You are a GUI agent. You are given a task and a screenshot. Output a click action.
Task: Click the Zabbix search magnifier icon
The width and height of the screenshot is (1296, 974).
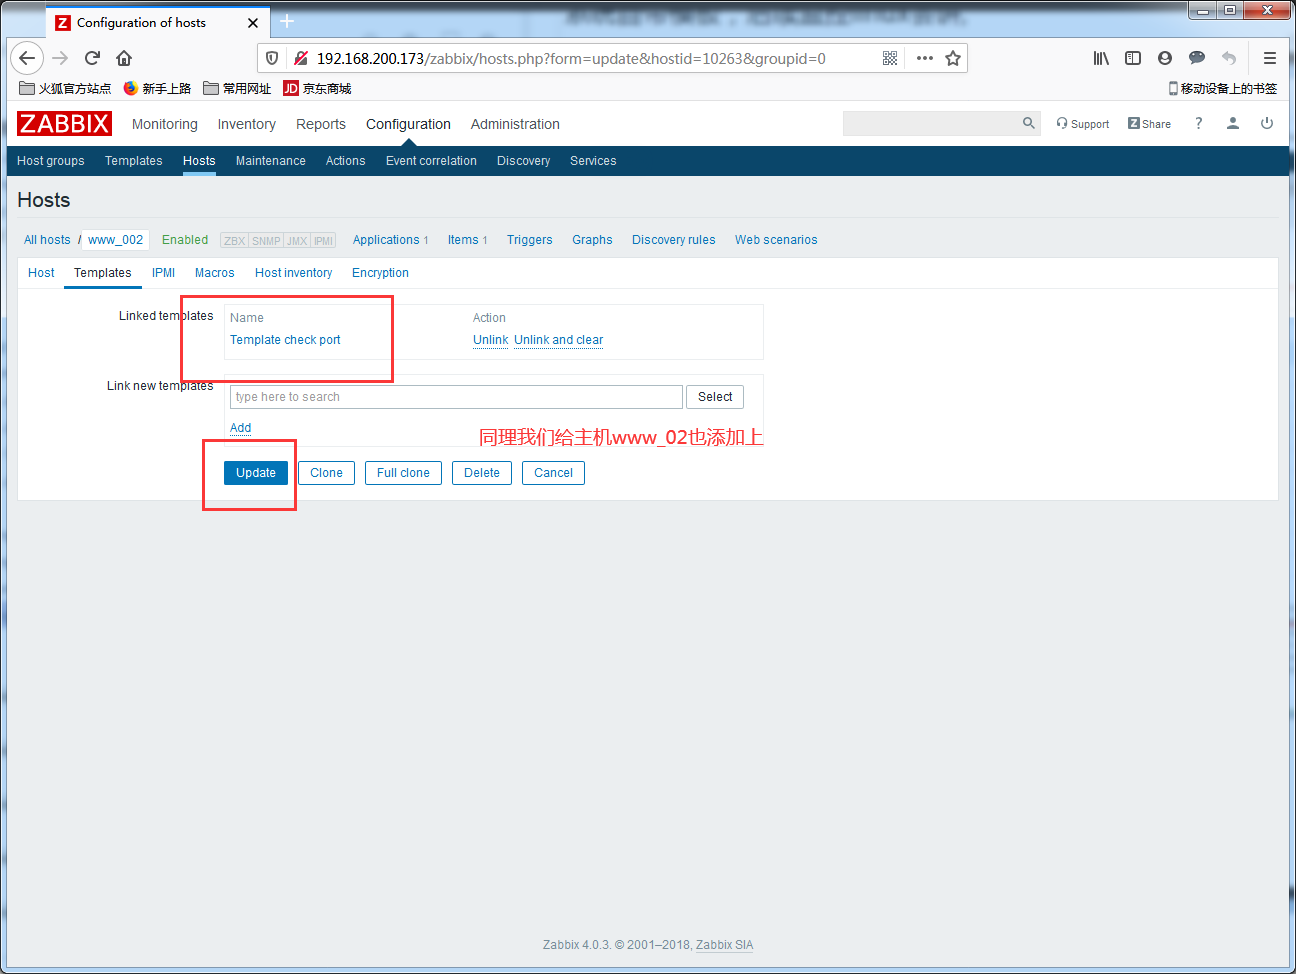pos(1029,123)
